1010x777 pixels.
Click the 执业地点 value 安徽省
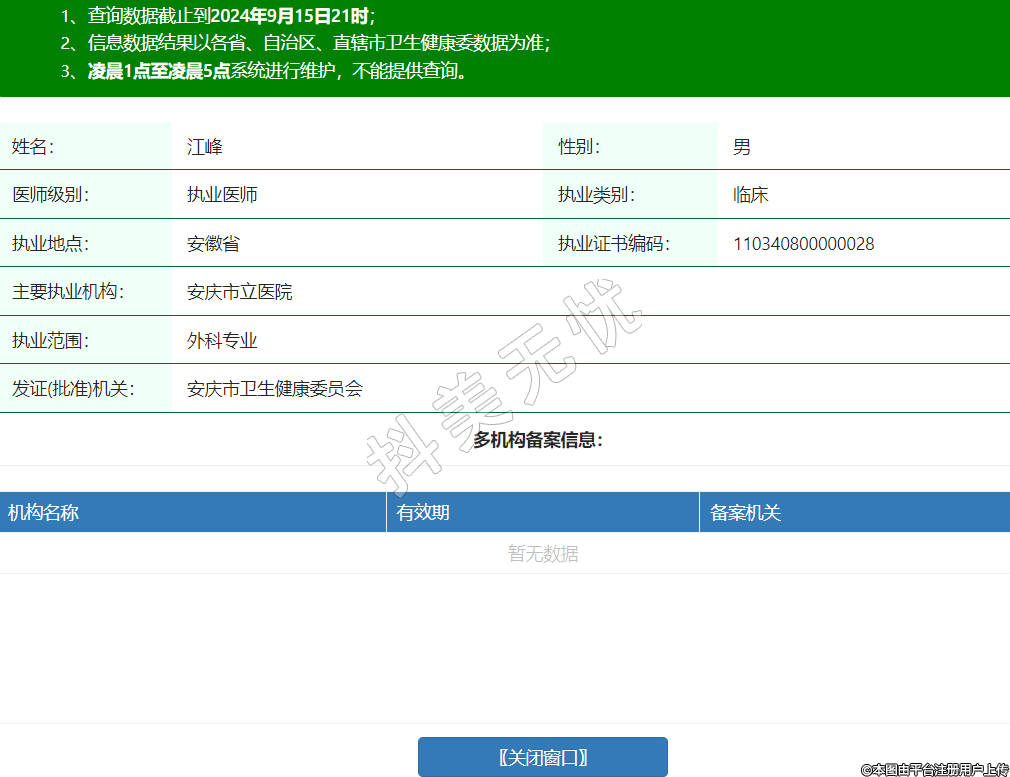point(213,243)
